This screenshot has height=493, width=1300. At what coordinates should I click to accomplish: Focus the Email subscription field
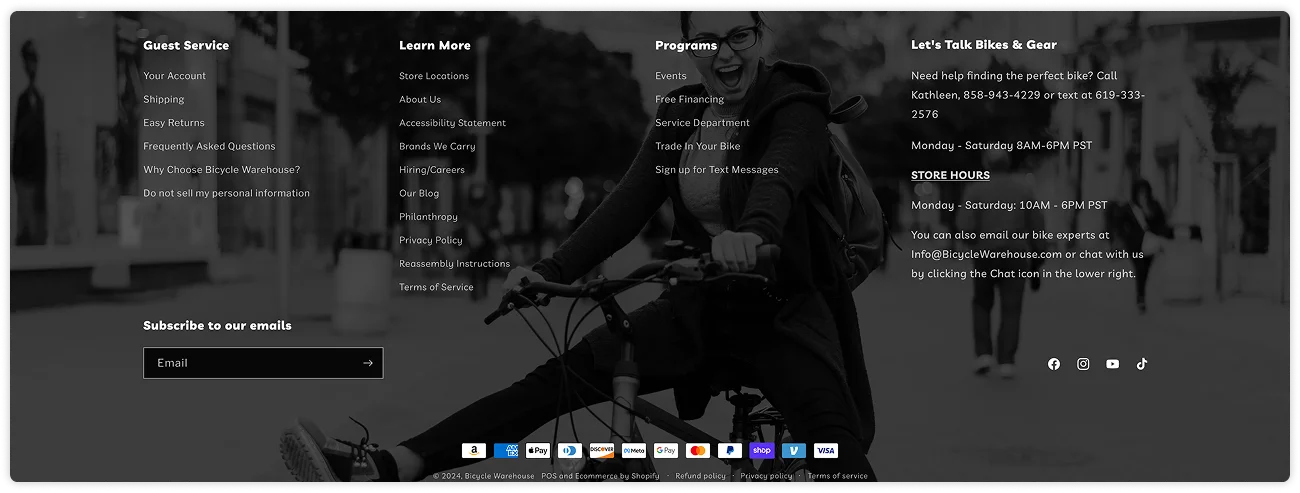[250, 363]
